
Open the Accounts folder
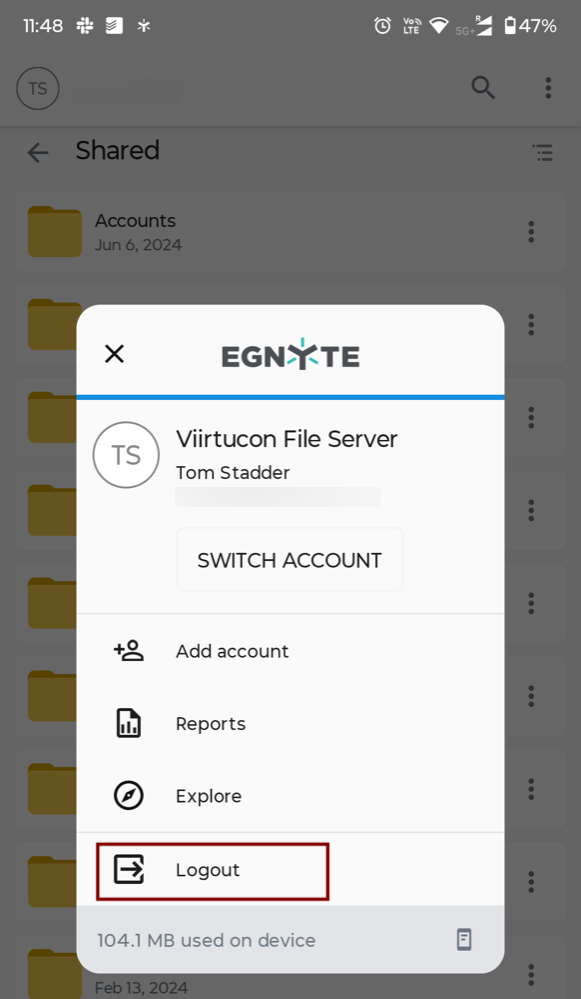point(290,233)
